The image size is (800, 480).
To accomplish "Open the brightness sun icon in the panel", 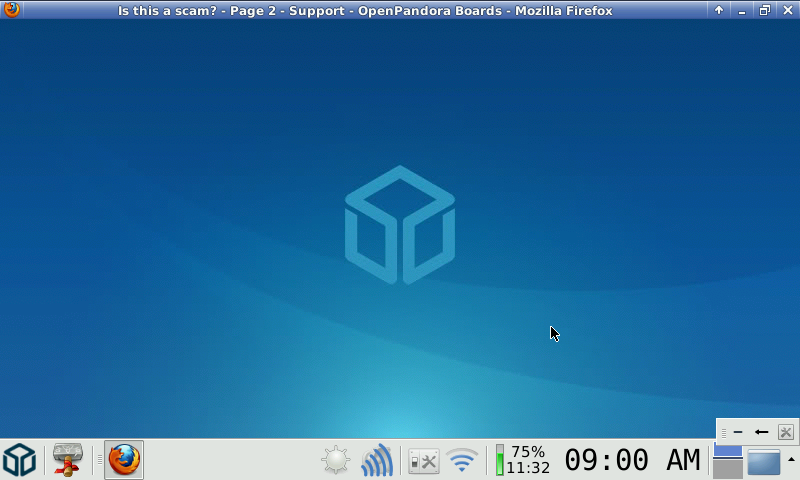I will [x=336, y=461].
